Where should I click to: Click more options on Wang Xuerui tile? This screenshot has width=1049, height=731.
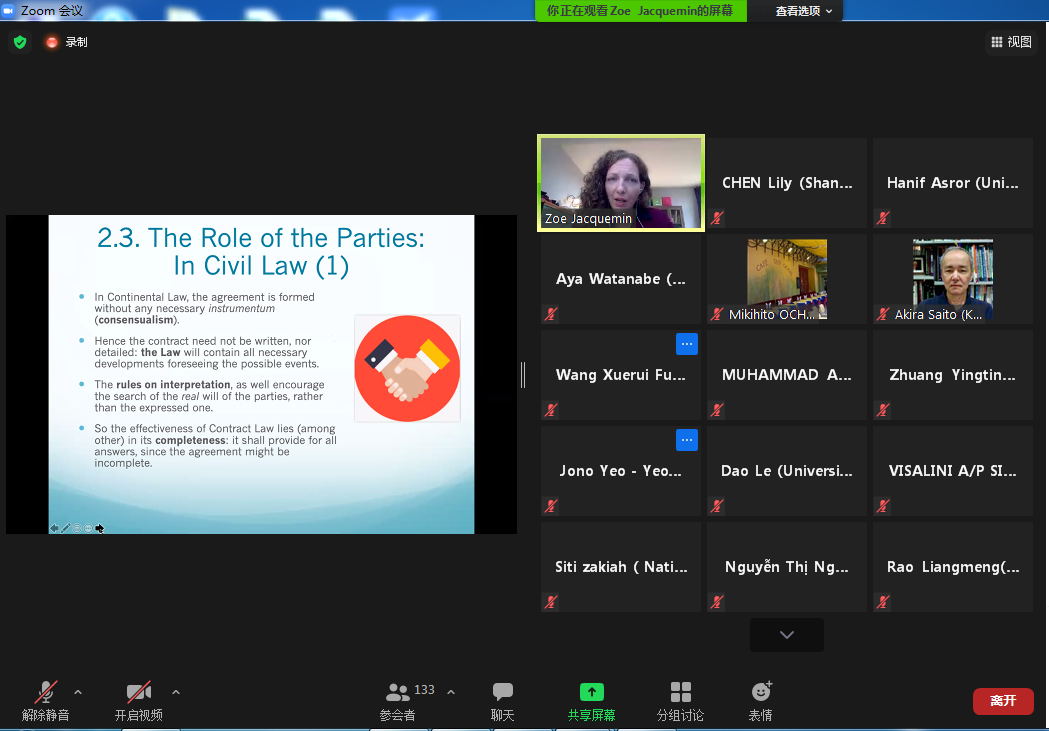[x=686, y=344]
